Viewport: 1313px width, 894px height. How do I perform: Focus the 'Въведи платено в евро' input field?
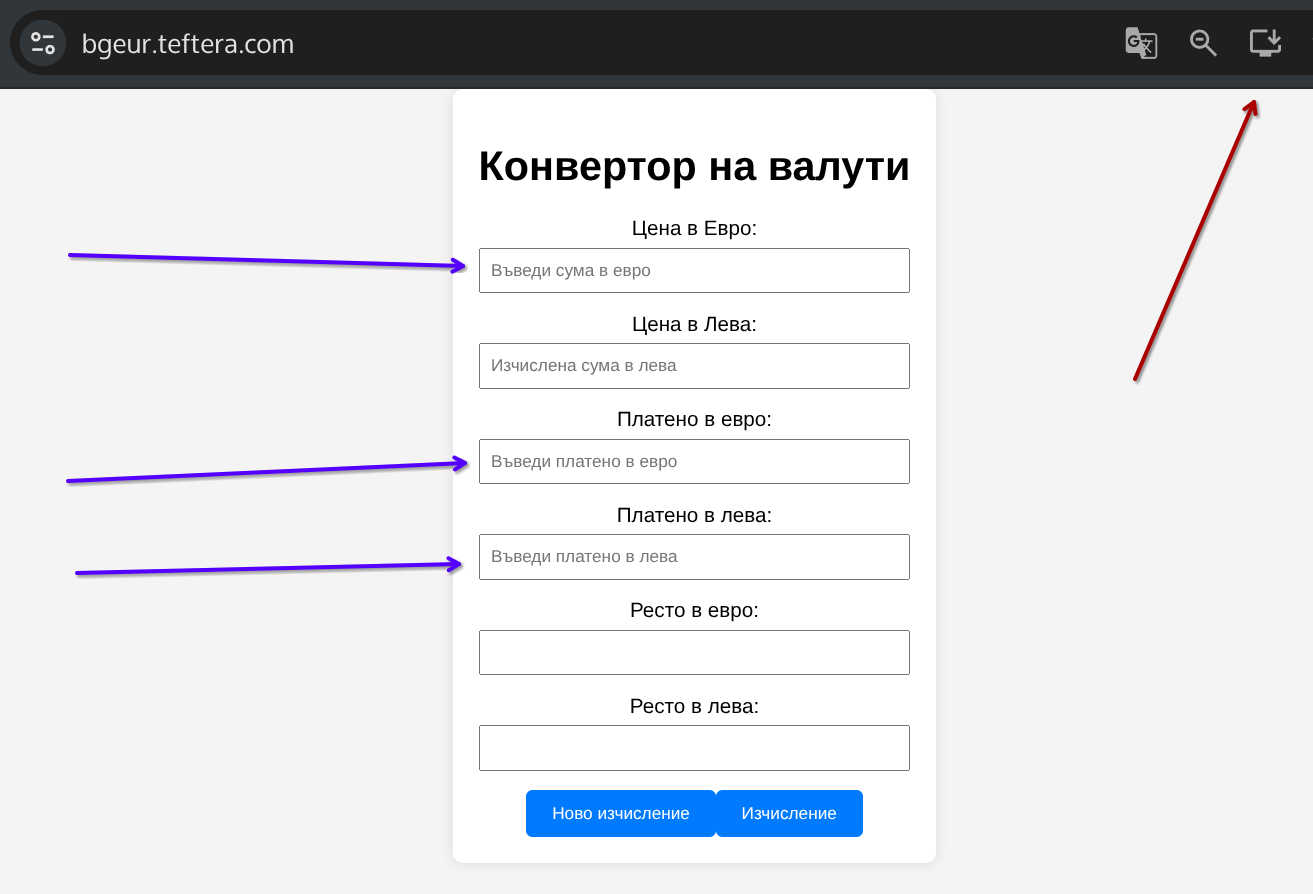click(x=694, y=462)
